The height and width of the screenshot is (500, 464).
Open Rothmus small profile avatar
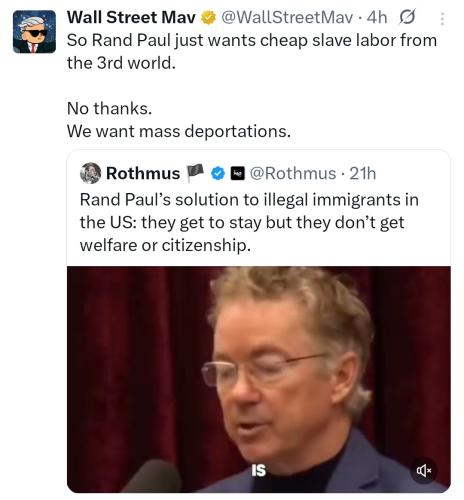tap(90, 173)
